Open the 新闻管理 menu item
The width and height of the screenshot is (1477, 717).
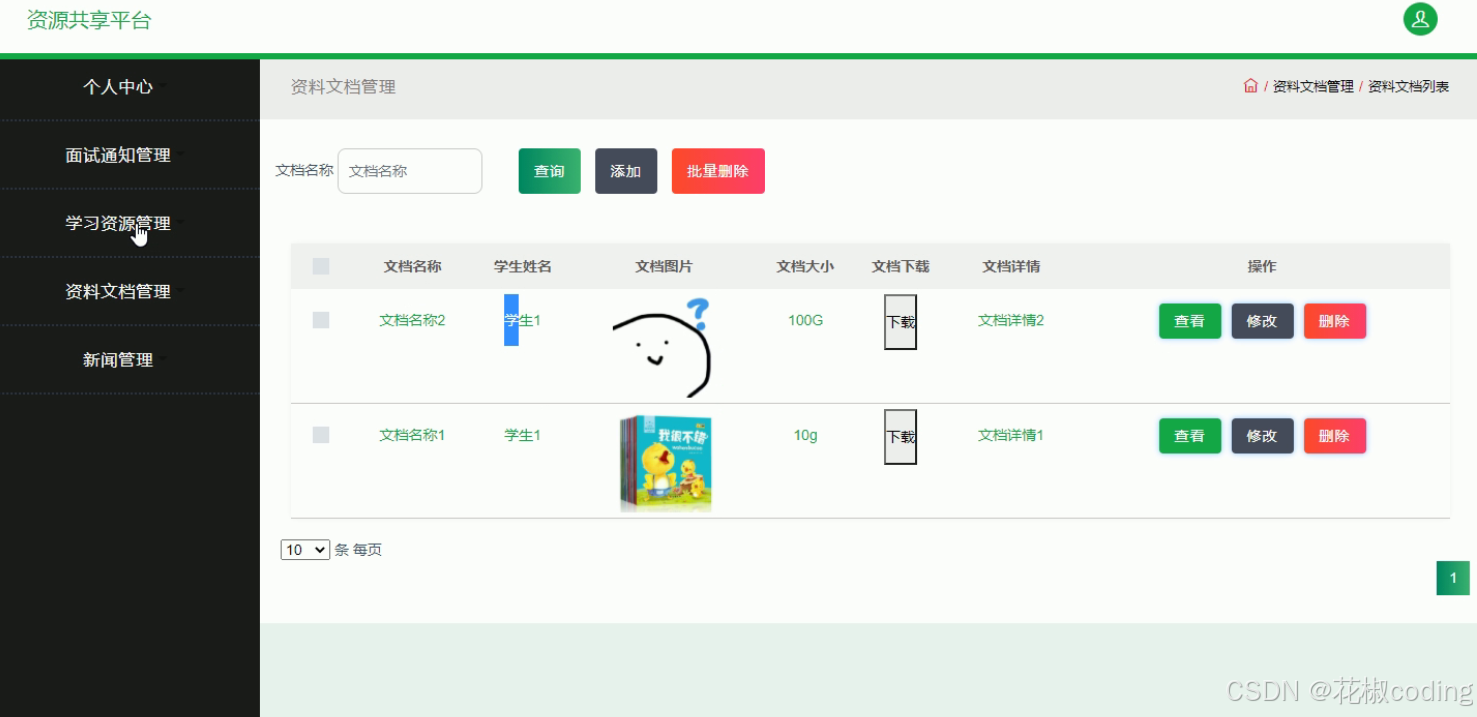tap(117, 359)
